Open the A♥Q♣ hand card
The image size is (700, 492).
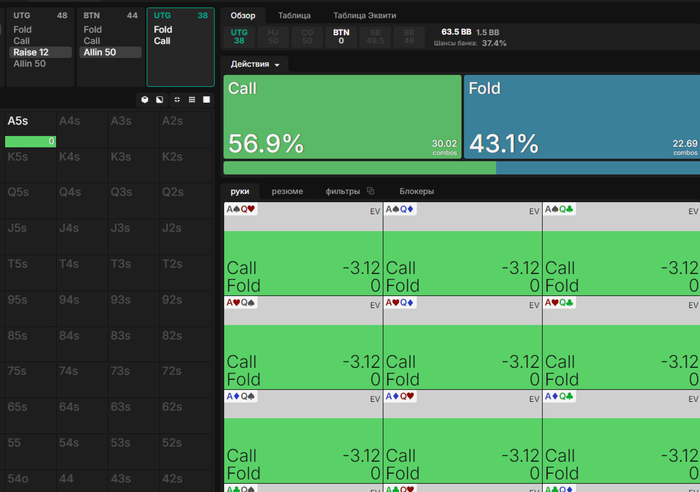621,342
